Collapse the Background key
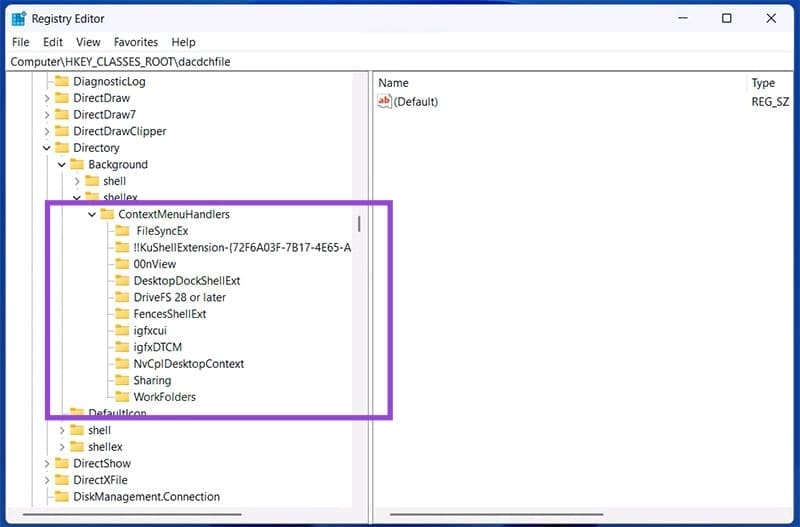The image size is (800, 527). click(62, 165)
